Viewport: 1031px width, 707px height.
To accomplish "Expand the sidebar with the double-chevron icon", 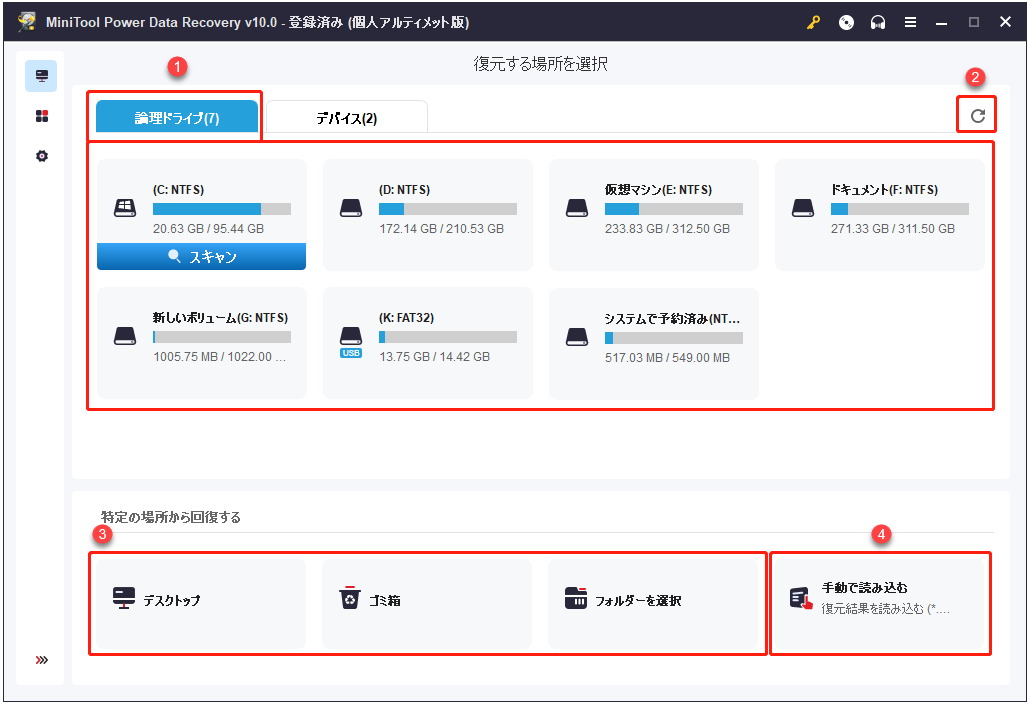I will [41, 660].
